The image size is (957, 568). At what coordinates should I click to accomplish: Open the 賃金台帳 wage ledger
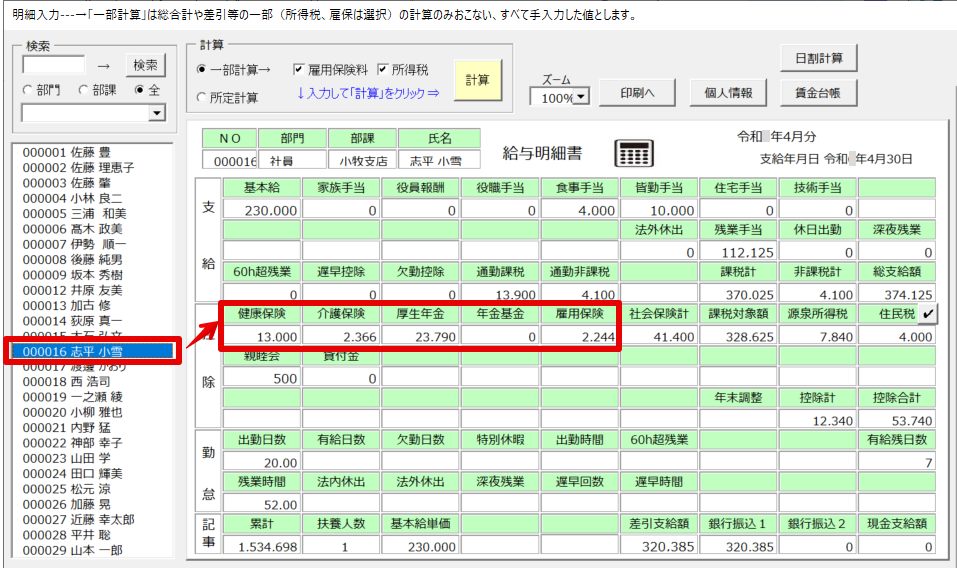[x=818, y=93]
